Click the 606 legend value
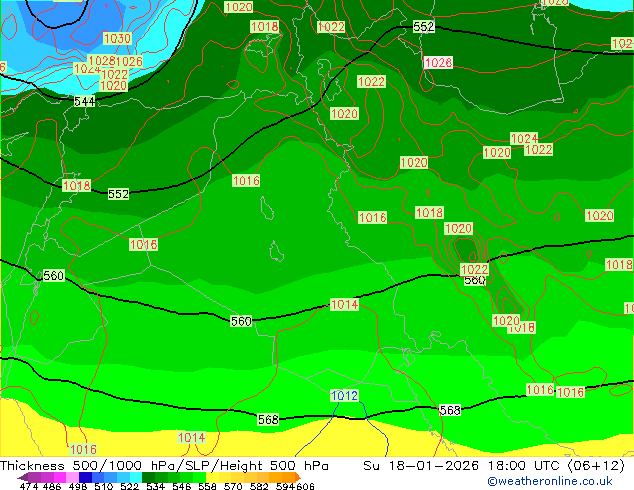 click(x=305, y=486)
